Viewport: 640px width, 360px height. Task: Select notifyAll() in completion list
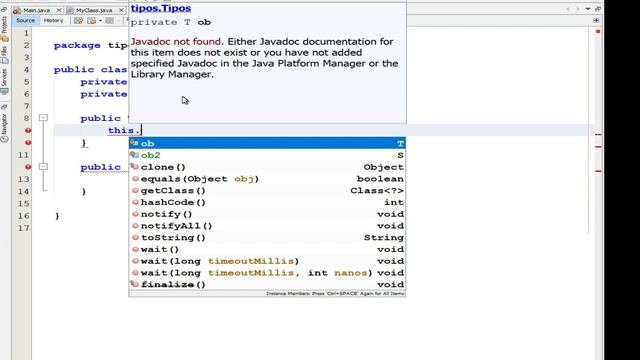267,226
